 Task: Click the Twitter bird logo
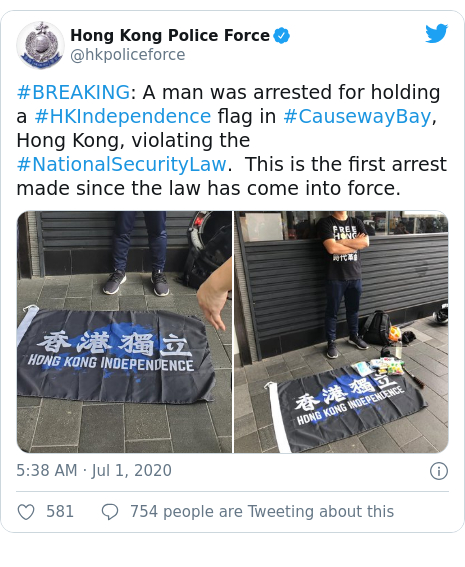point(436,33)
